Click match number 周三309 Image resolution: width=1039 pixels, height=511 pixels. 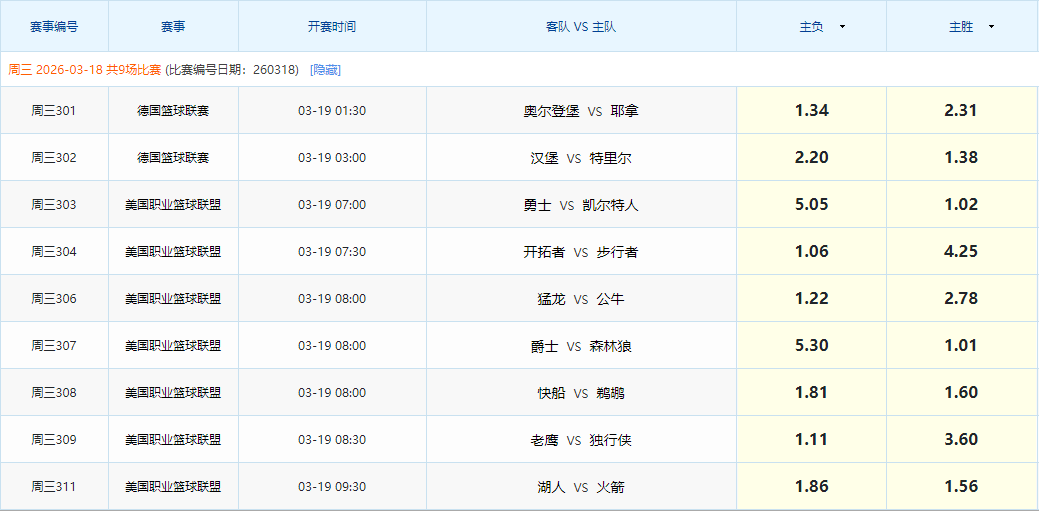coord(54,440)
